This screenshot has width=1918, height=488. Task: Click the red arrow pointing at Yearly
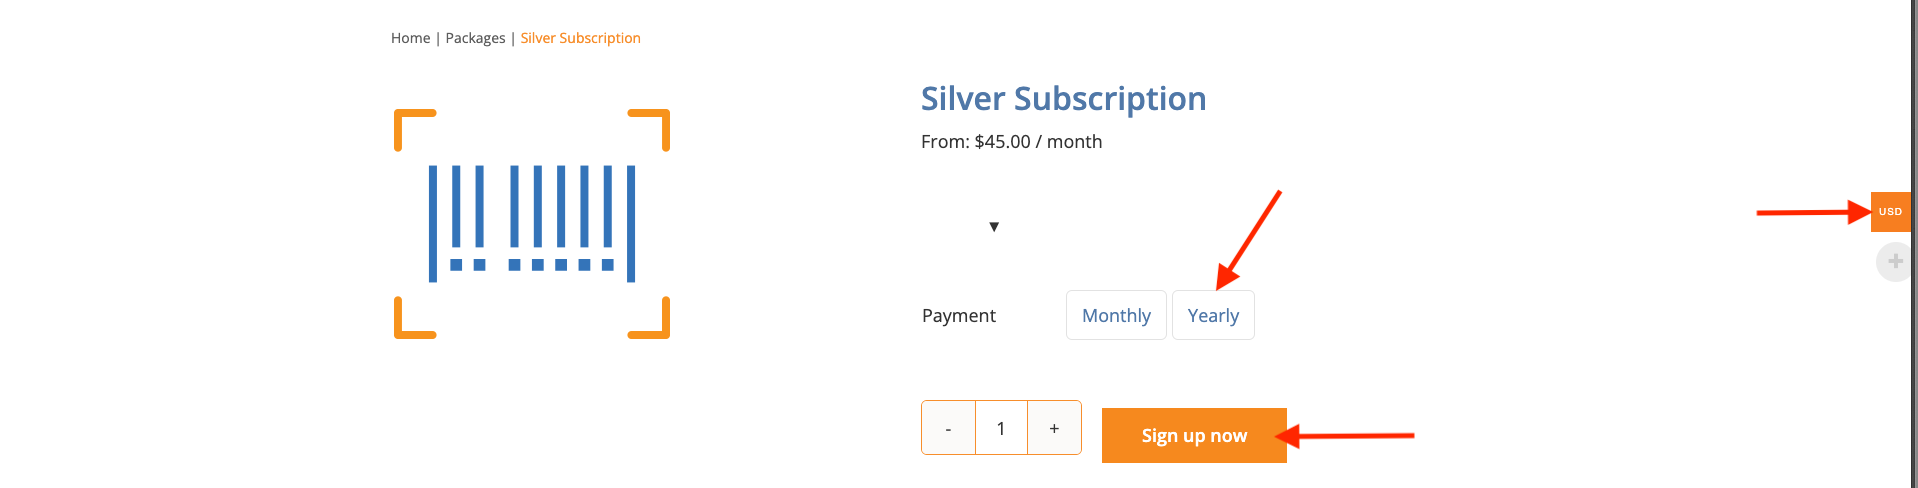pyautogui.click(x=1248, y=240)
